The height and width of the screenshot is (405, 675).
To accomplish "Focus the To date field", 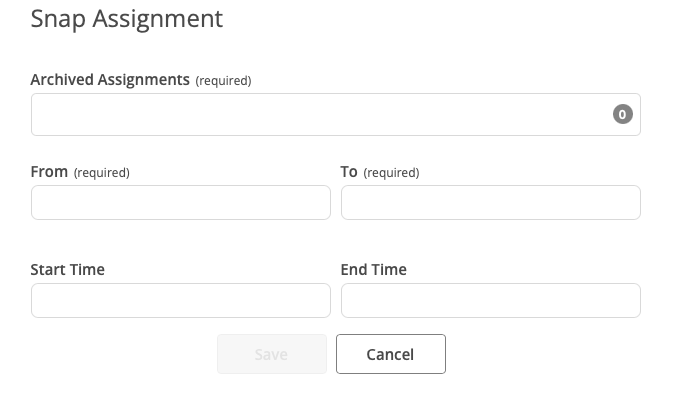I will (490, 203).
